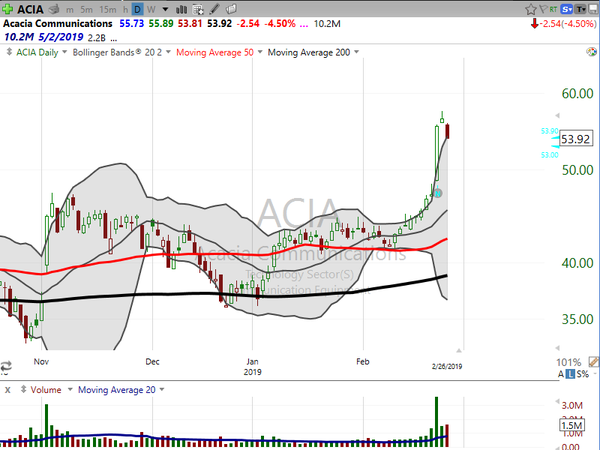Click the flag icon in header
Image resolution: width=600 pixels, height=450 pixels.
(542, 9)
